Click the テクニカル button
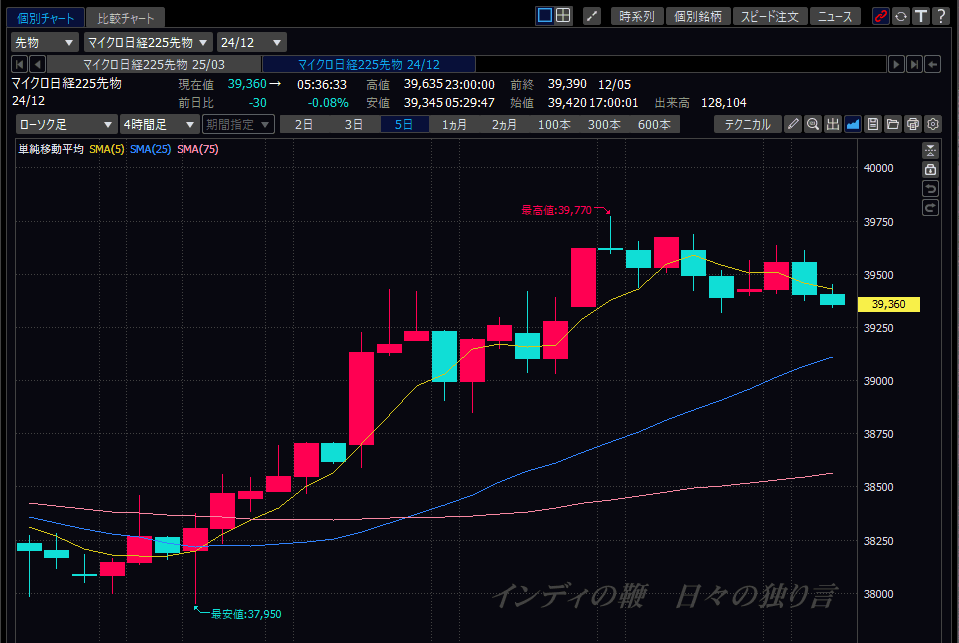Screen dimensions: 959x643 click(x=747, y=124)
